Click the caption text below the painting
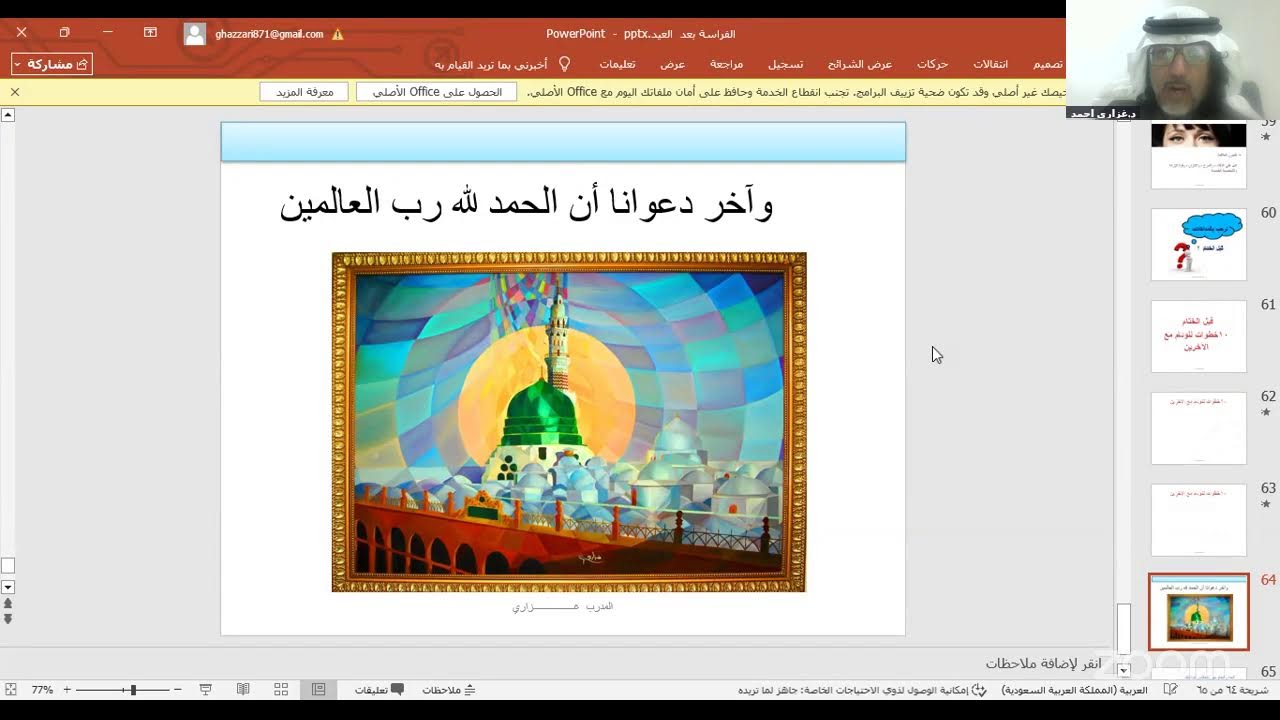Image resolution: width=1280 pixels, height=720 pixels. click(x=562, y=606)
